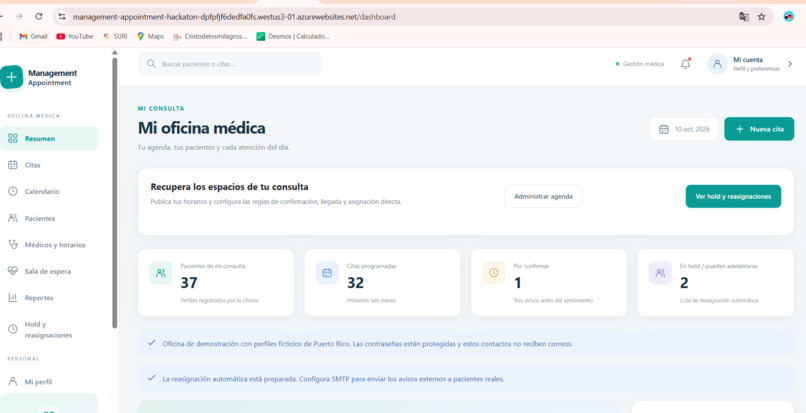
Task: Click 'Recupera los espacios de tu consulta' title
Action: 229,187
